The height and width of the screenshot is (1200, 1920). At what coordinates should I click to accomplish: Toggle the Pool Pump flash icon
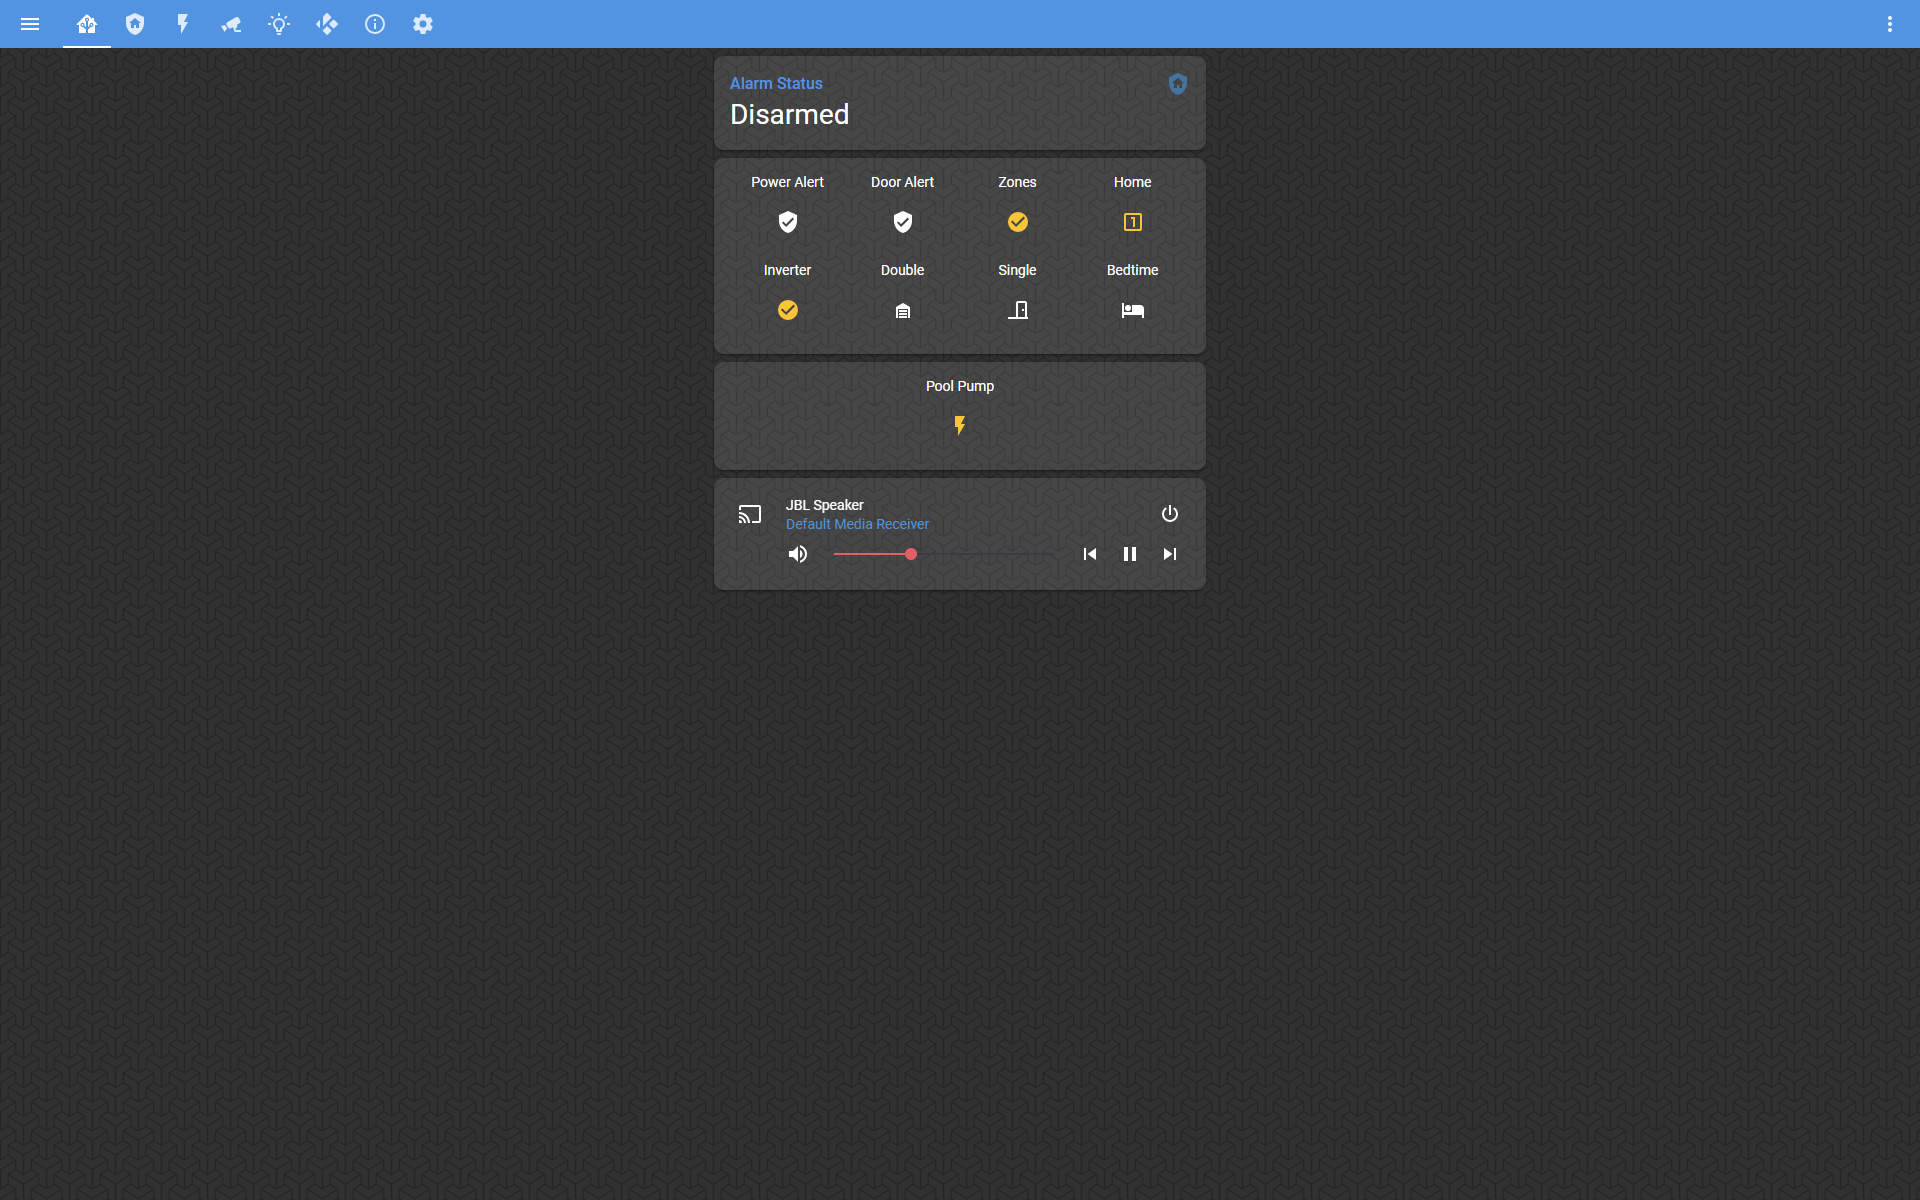tap(960, 426)
